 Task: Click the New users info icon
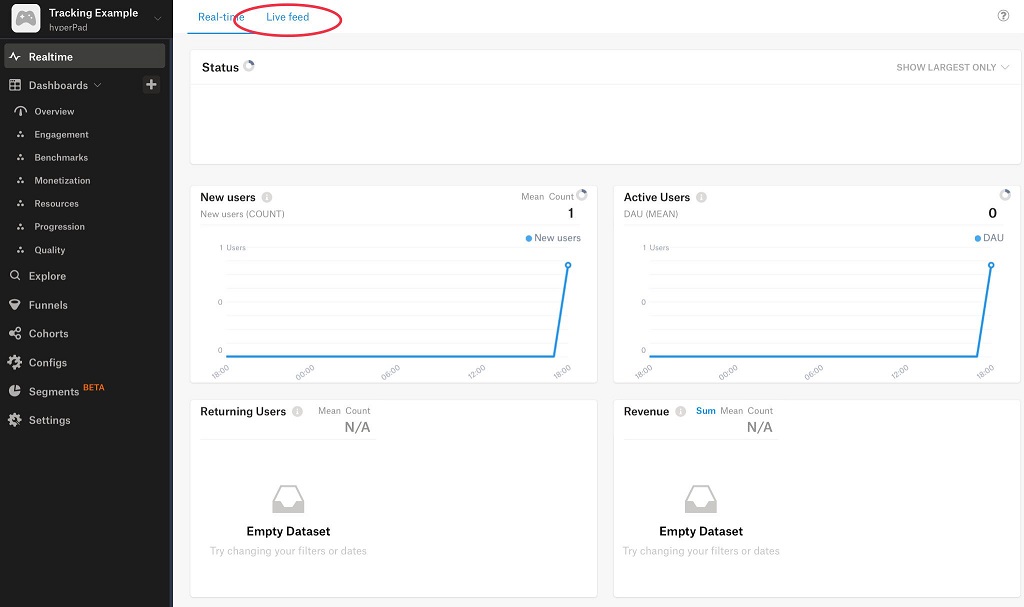point(267,198)
